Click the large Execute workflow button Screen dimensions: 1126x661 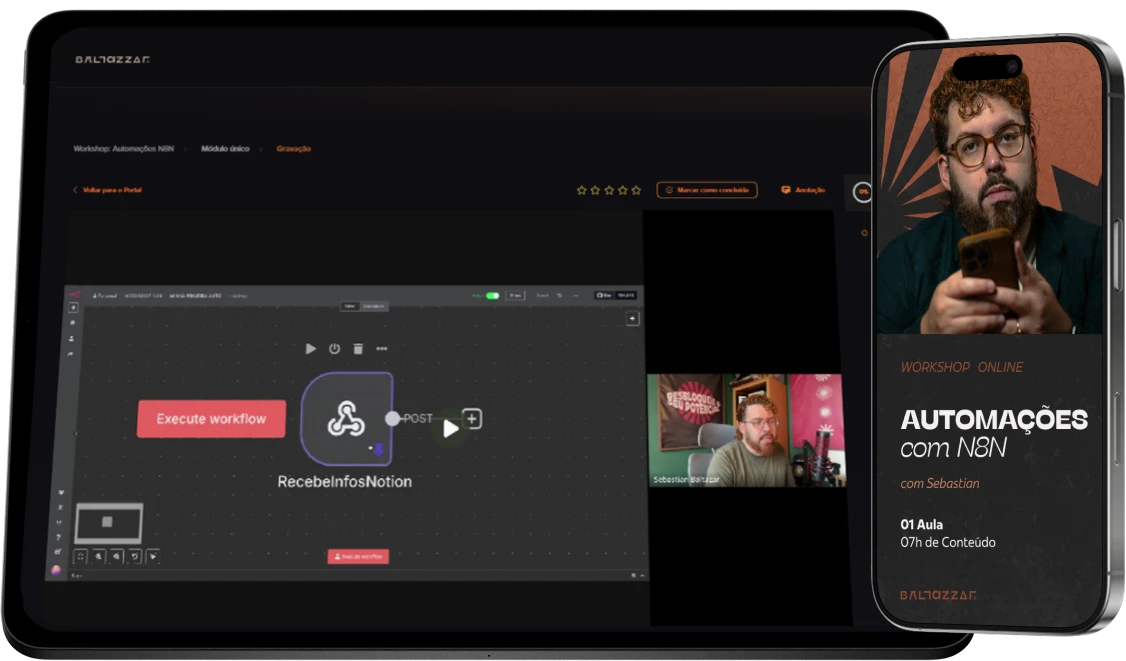tap(211, 419)
